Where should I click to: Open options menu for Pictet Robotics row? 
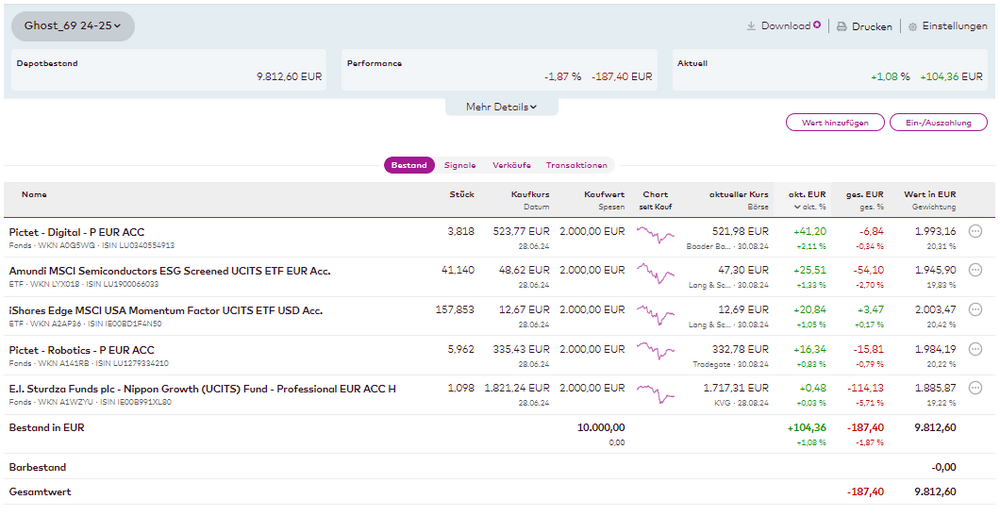click(976, 349)
